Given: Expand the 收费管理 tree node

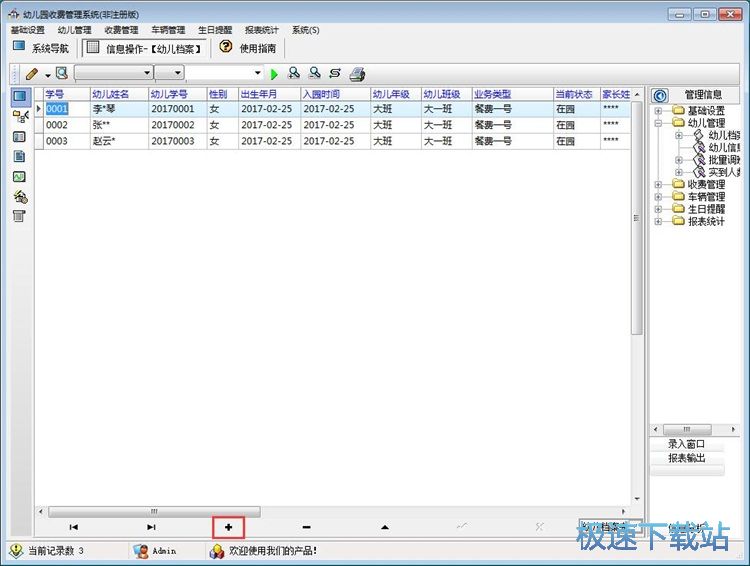Looking at the screenshot, I should pyautogui.click(x=658, y=184).
